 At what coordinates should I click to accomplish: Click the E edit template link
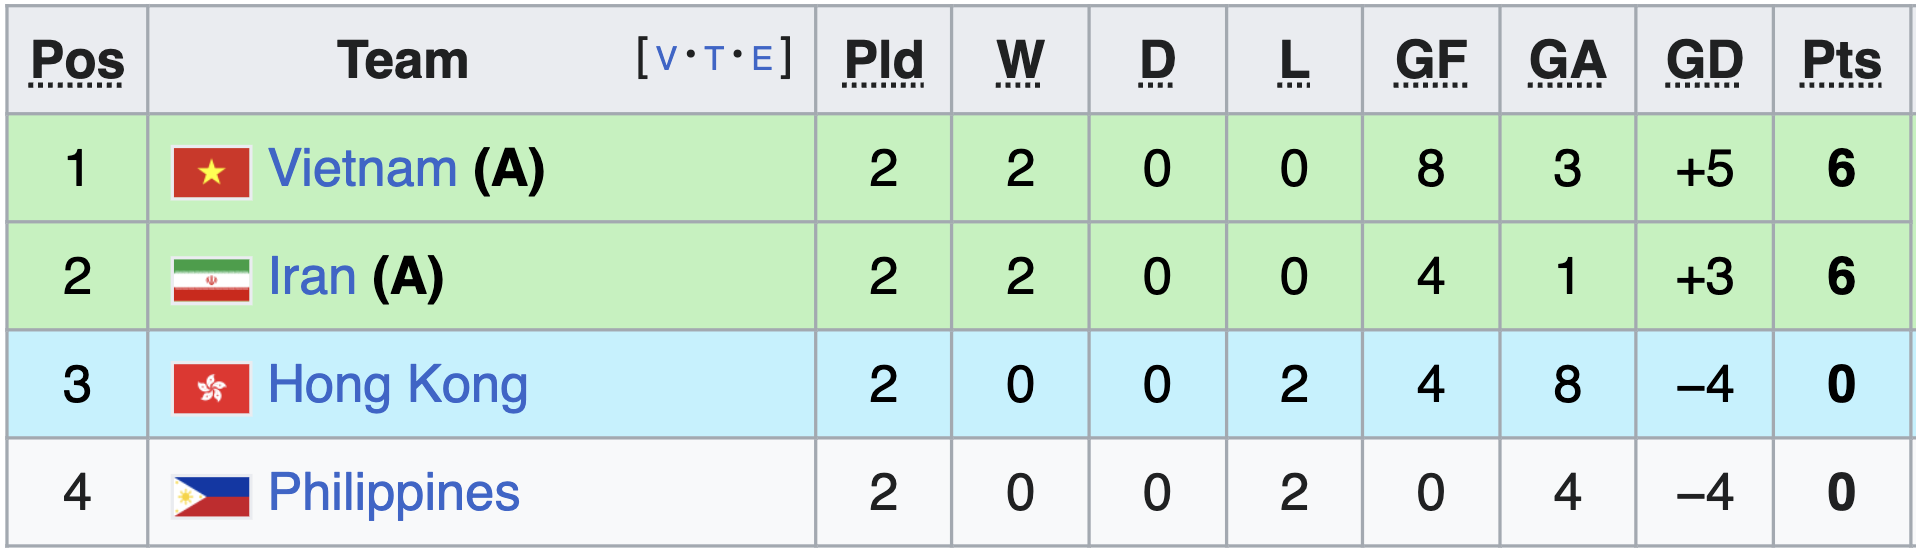point(762,59)
